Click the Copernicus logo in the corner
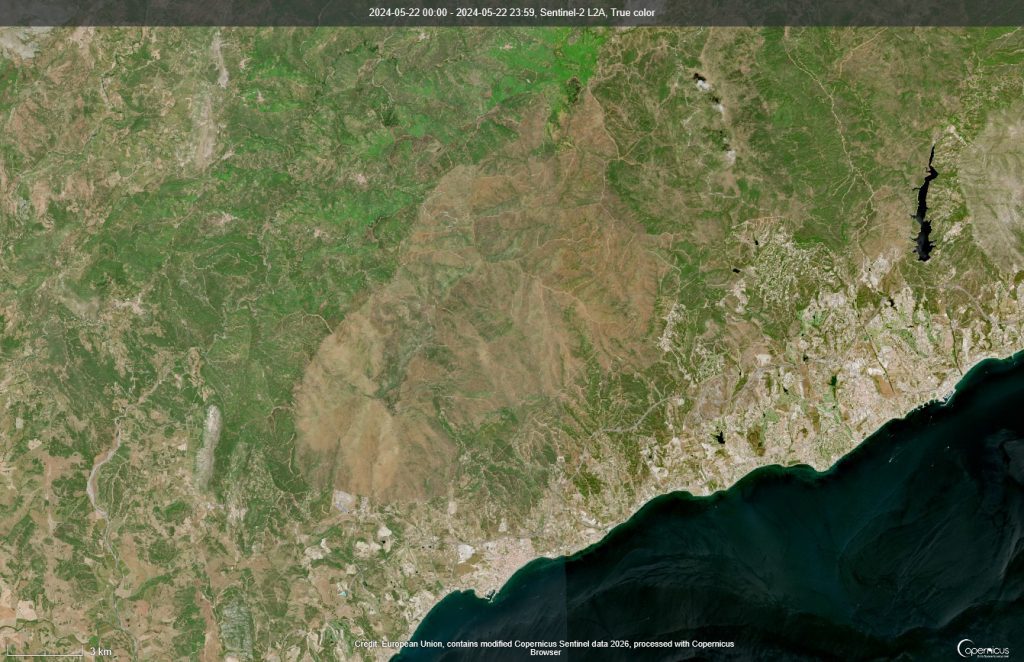 (983, 648)
